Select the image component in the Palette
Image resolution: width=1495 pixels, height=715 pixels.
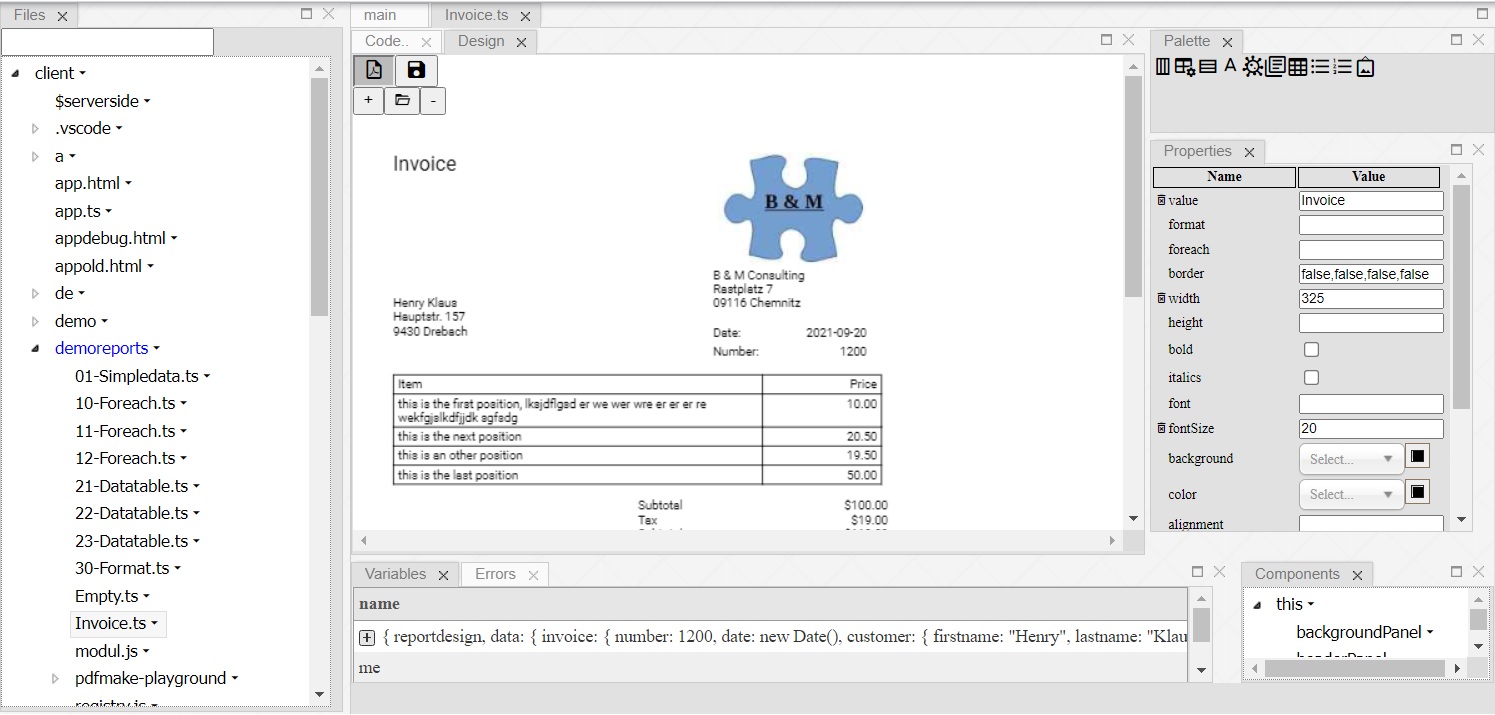point(1365,66)
